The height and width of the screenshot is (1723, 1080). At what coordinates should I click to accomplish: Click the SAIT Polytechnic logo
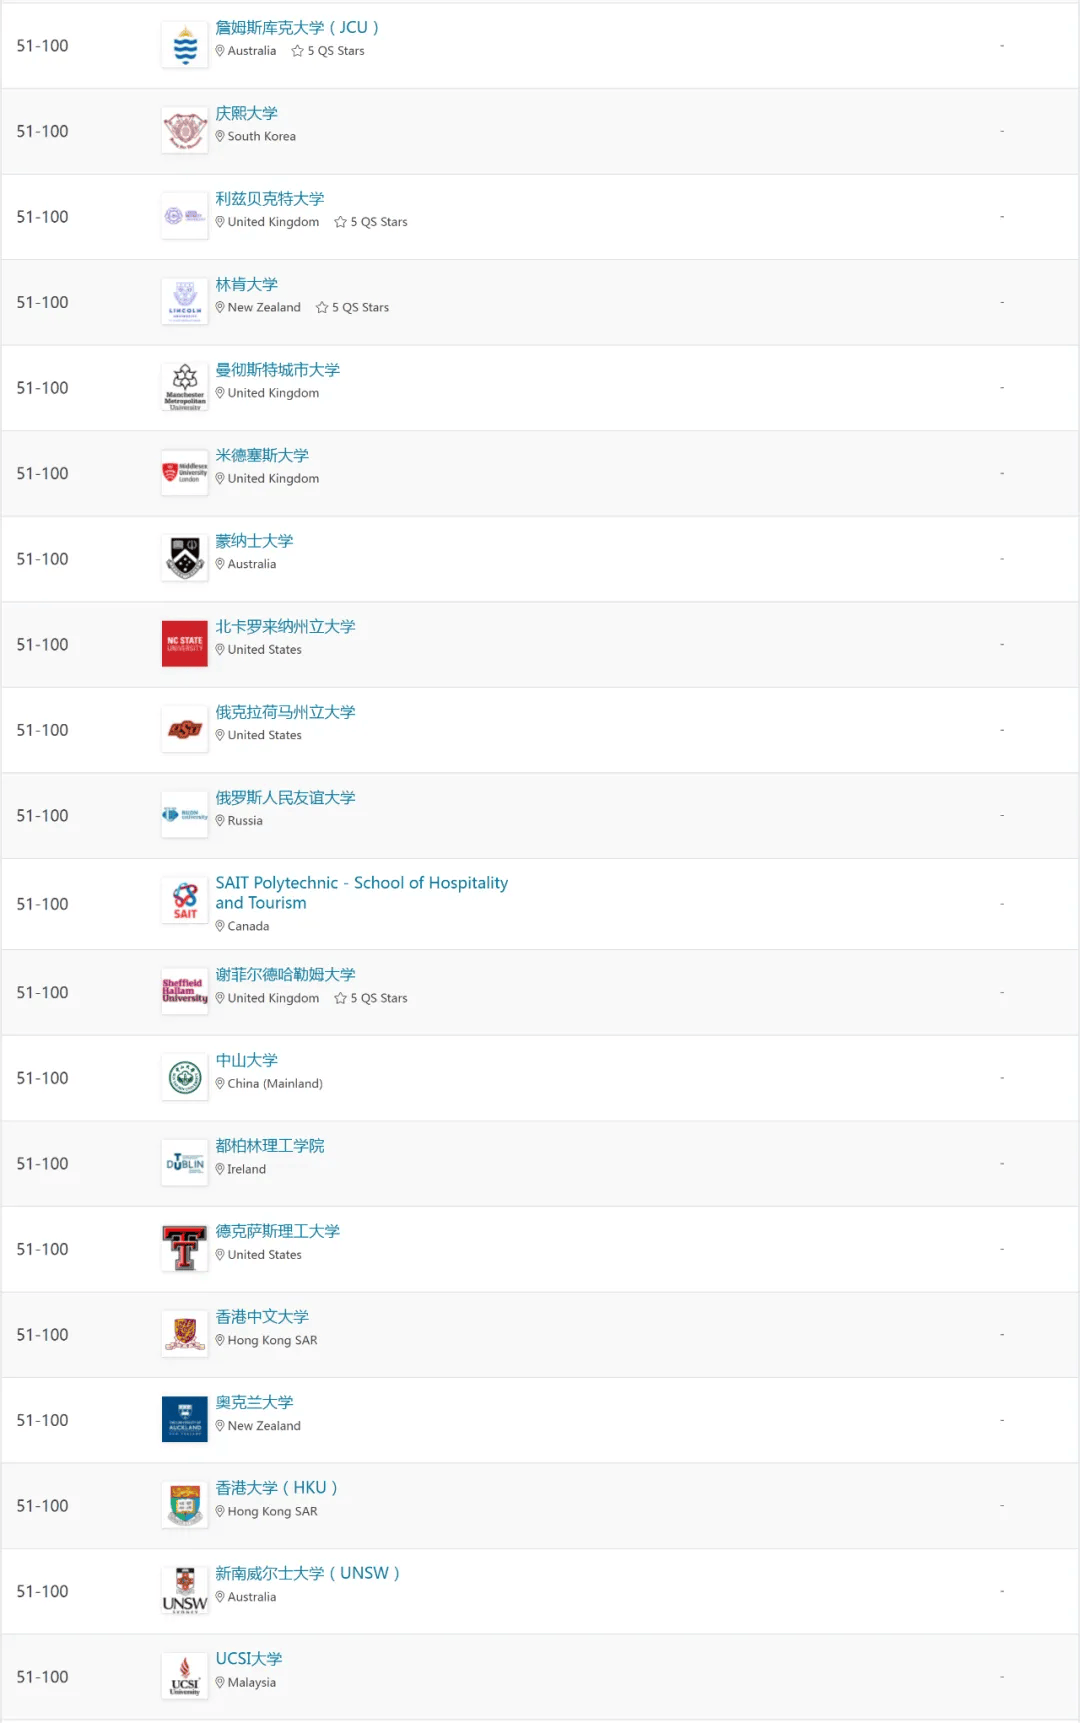(185, 901)
